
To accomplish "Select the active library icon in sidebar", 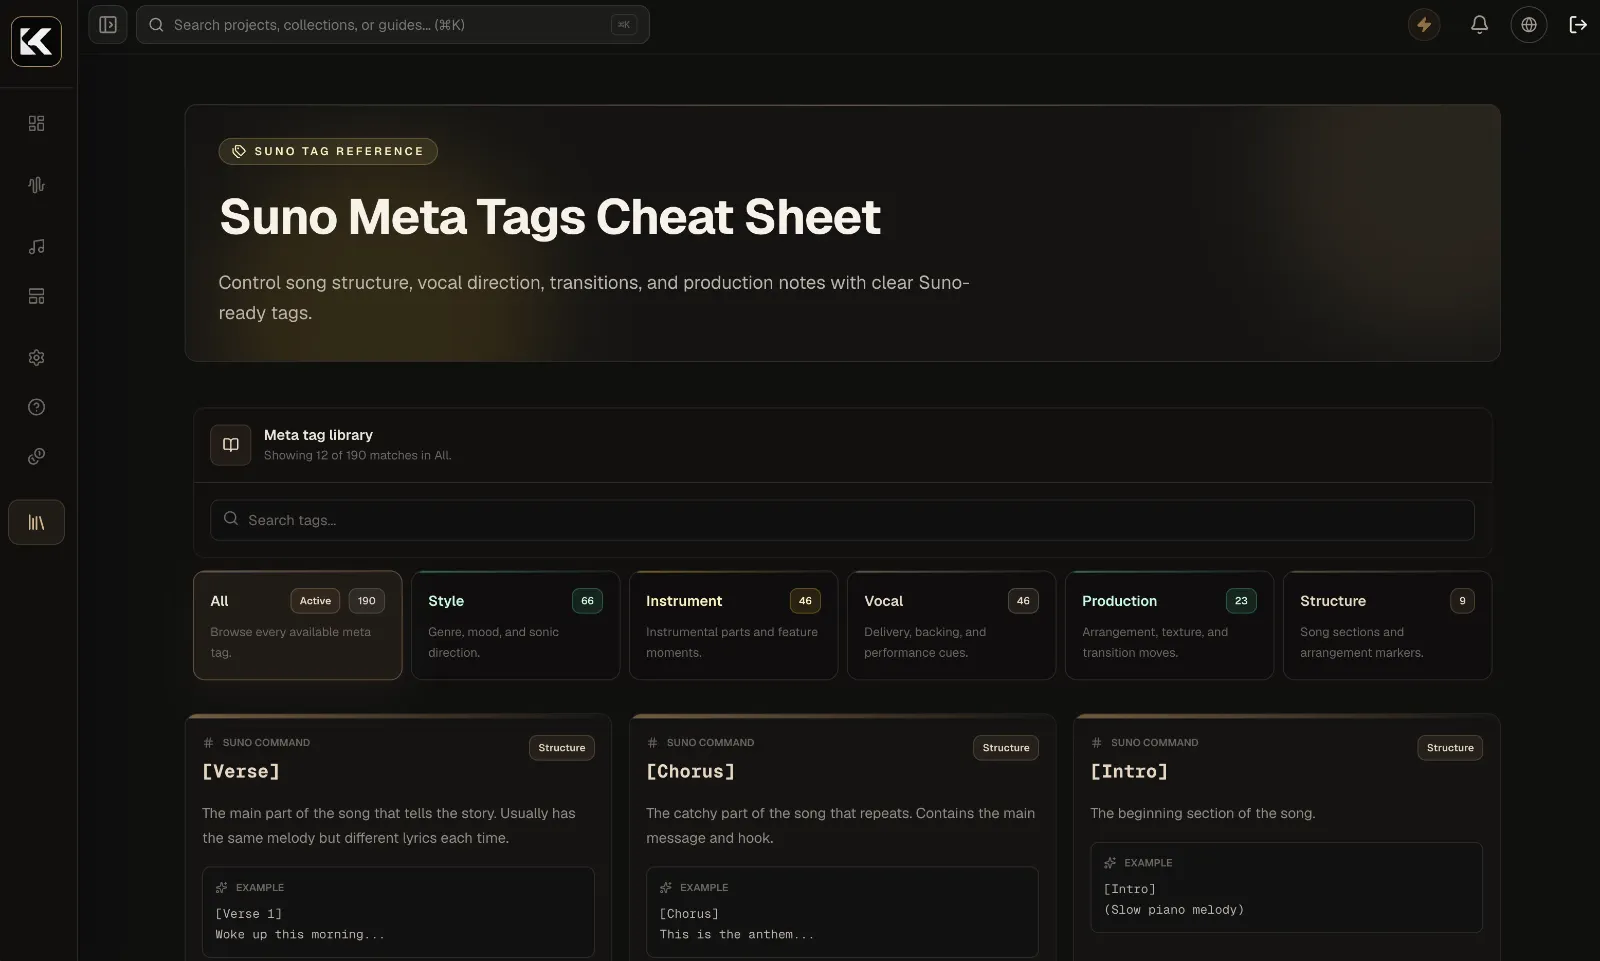I will tap(37, 522).
